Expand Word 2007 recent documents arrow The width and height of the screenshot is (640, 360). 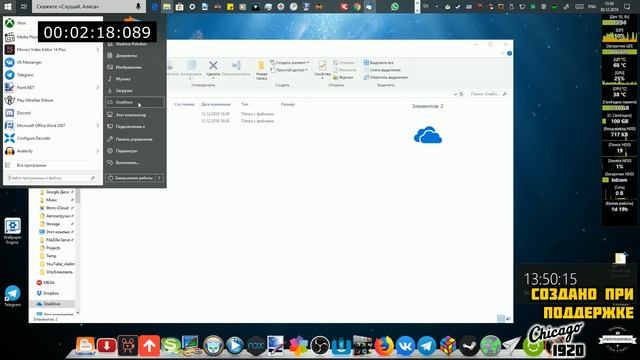(x=98, y=125)
